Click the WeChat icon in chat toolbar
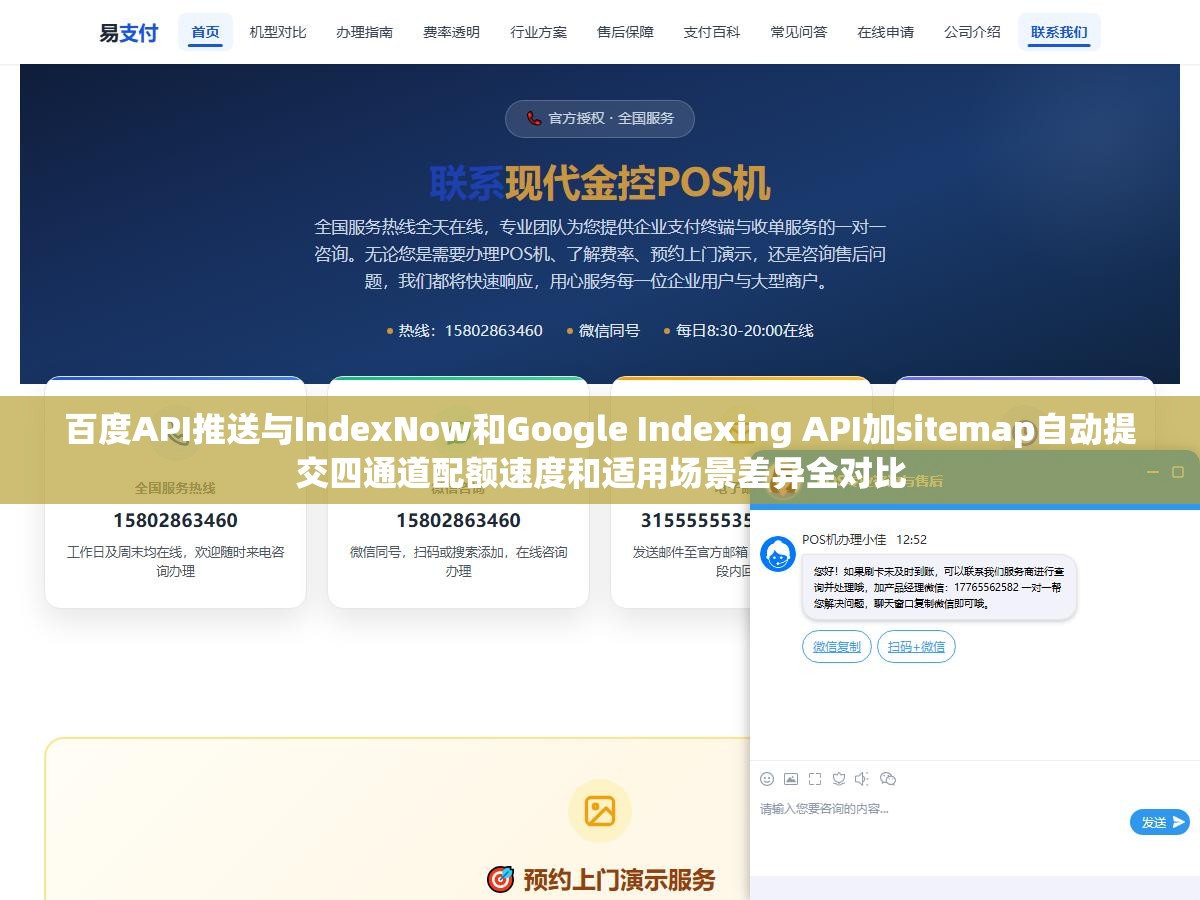The image size is (1200, 900). [887, 779]
